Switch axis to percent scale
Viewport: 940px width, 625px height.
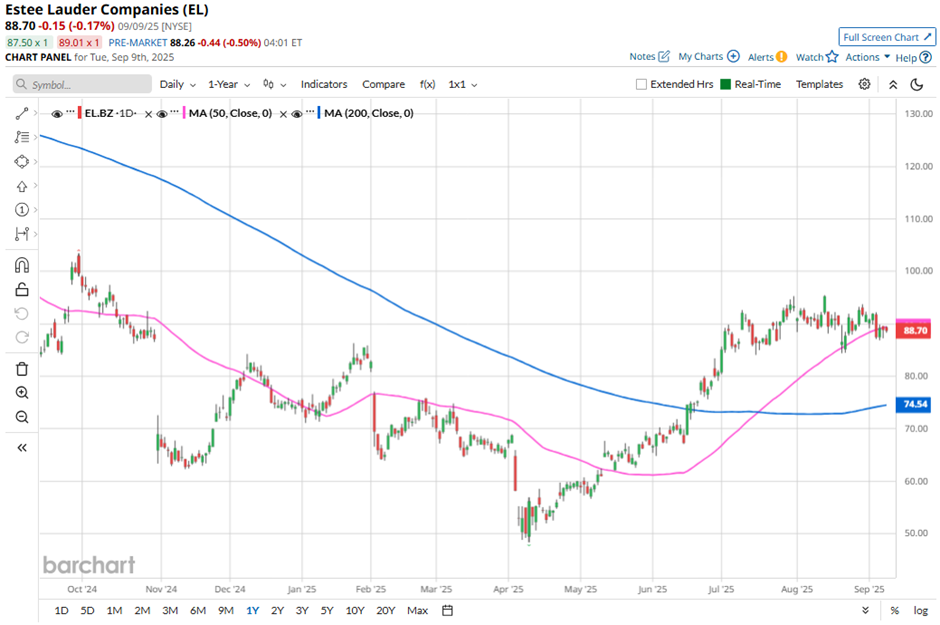click(x=894, y=610)
